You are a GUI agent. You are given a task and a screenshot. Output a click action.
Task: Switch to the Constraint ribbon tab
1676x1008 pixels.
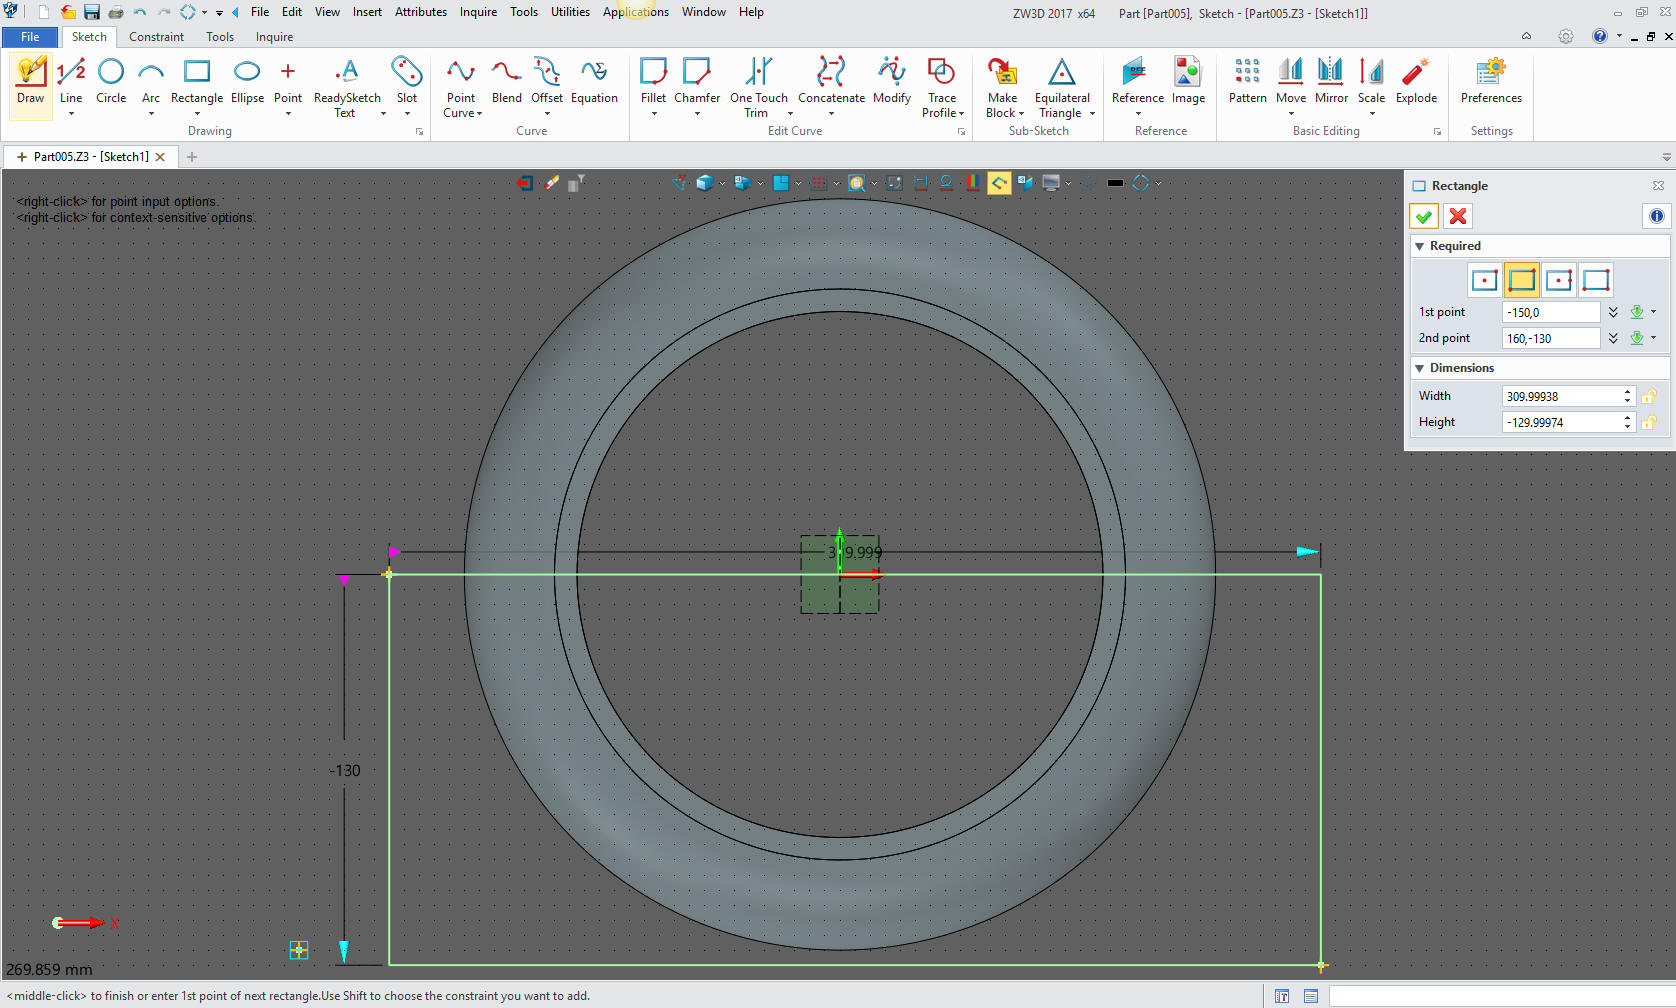tap(156, 37)
